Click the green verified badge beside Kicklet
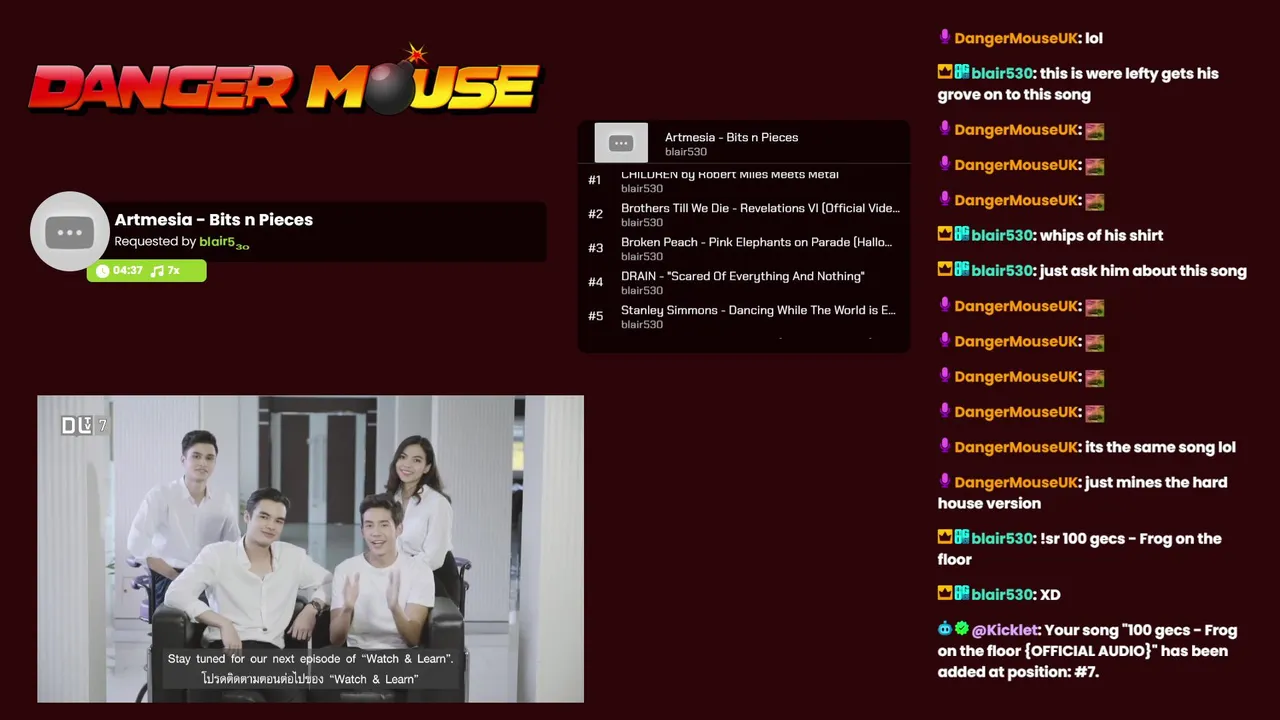The image size is (1280, 720). pyautogui.click(x=962, y=629)
